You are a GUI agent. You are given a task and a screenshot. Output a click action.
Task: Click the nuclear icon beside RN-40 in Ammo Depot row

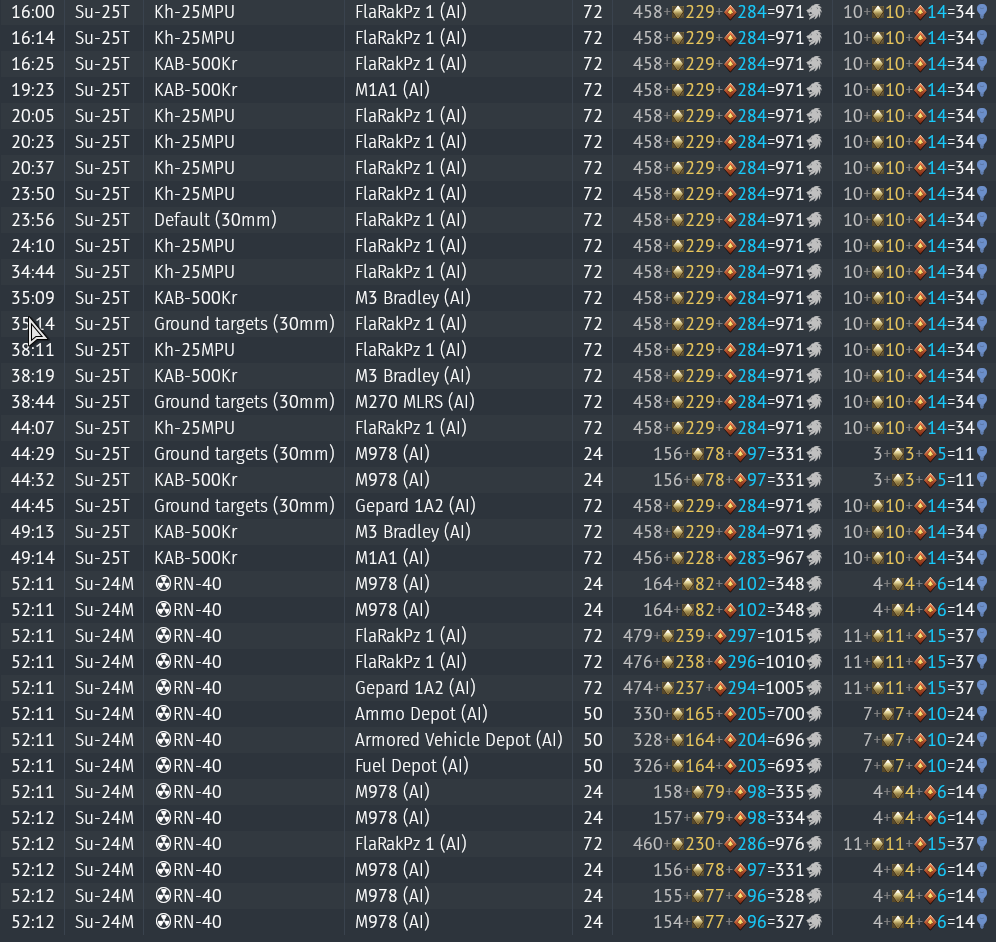click(x=164, y=714)
